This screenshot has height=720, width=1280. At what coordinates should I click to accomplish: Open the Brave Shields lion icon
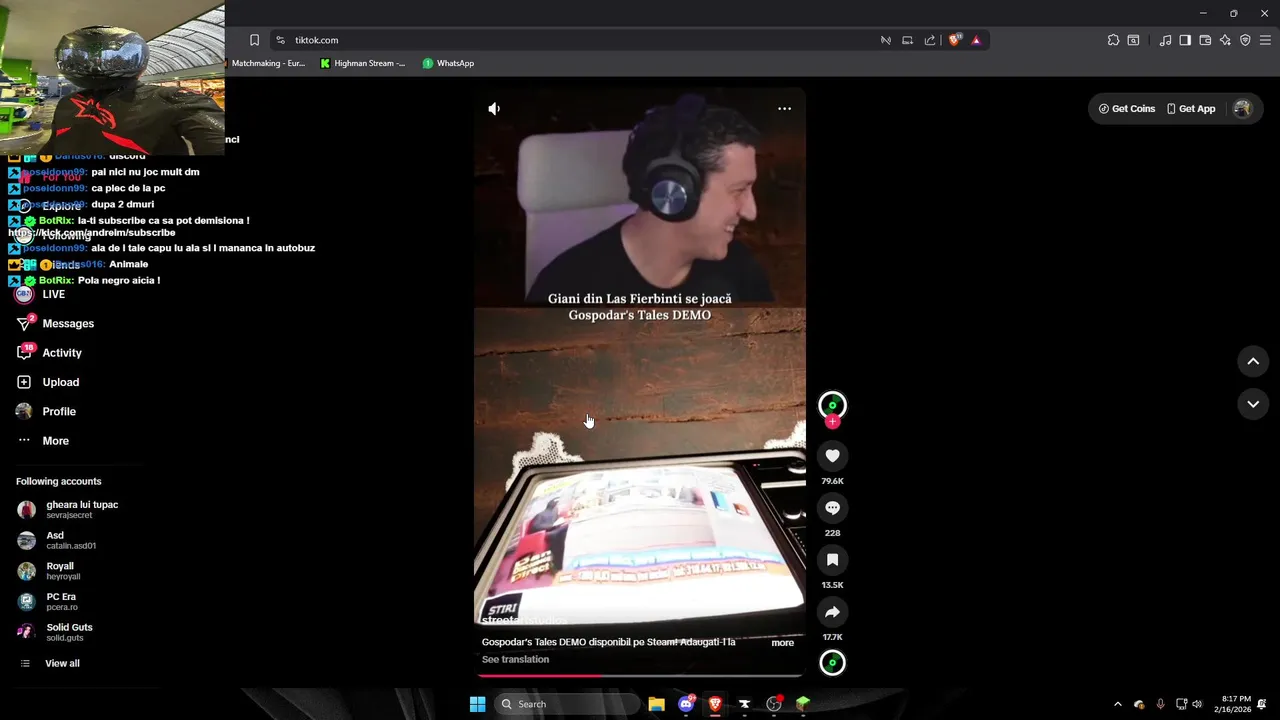click(x=955, y=40)
